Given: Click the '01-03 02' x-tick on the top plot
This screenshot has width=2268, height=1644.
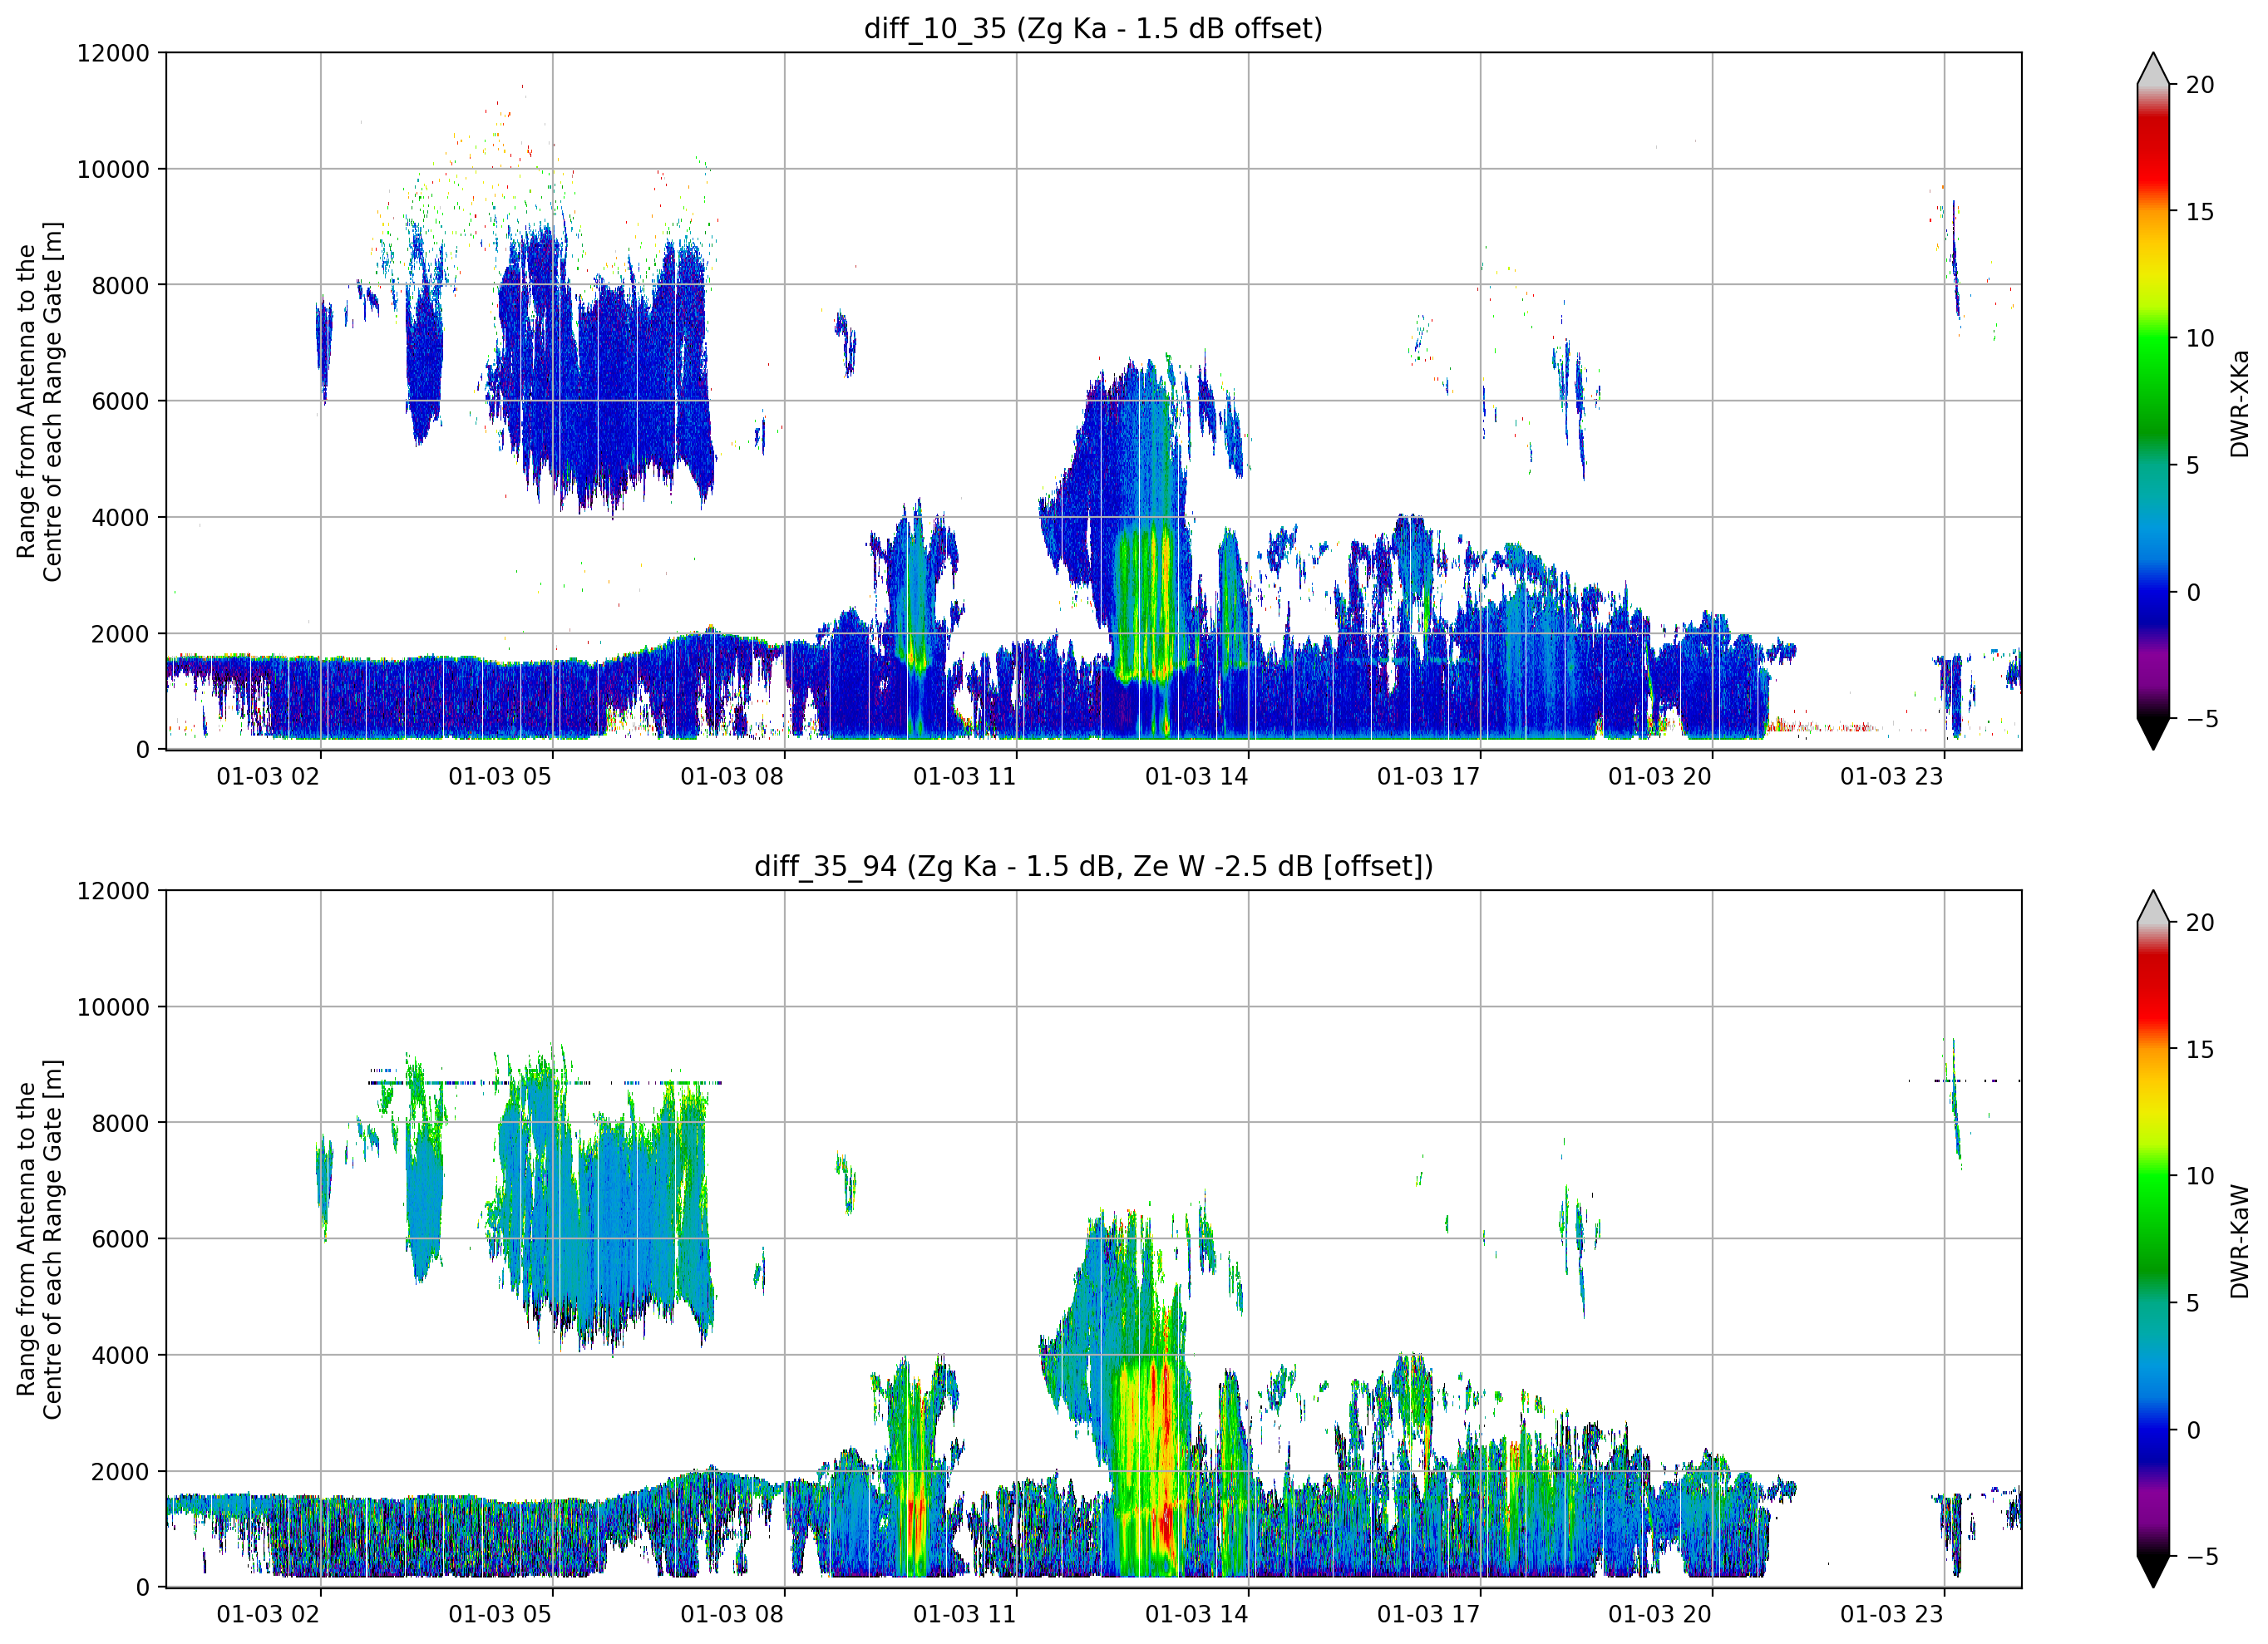Looking at the screenshot, I should click(x=268, y=776).
